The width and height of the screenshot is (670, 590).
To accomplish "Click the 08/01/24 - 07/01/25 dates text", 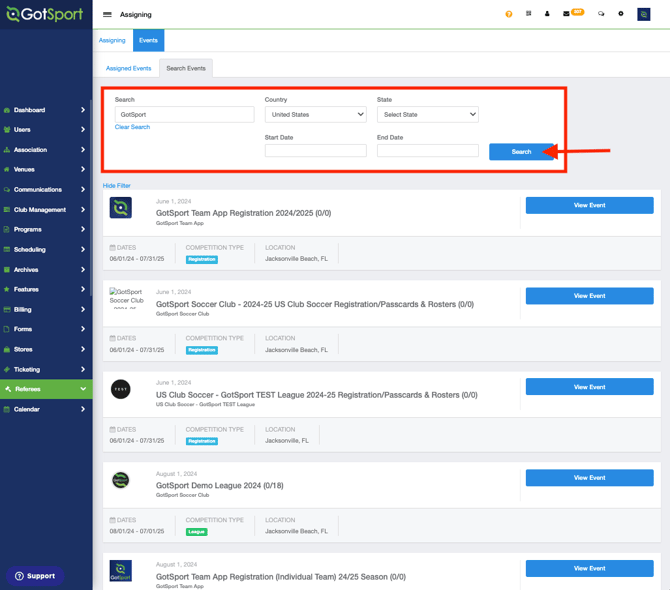I will click(x=137, y=531).
